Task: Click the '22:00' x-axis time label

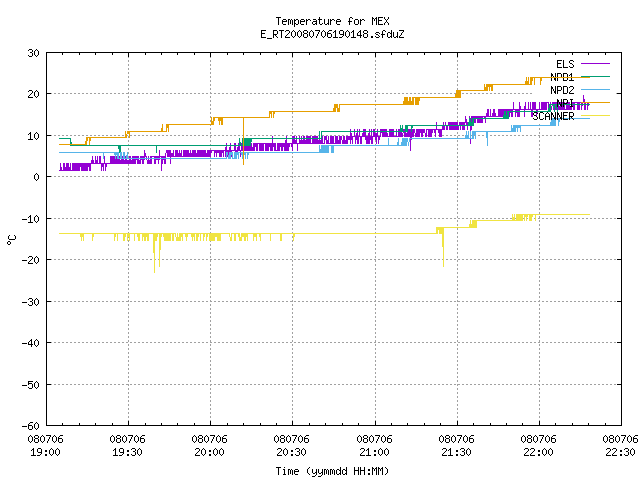Action: tap(538, 452)
